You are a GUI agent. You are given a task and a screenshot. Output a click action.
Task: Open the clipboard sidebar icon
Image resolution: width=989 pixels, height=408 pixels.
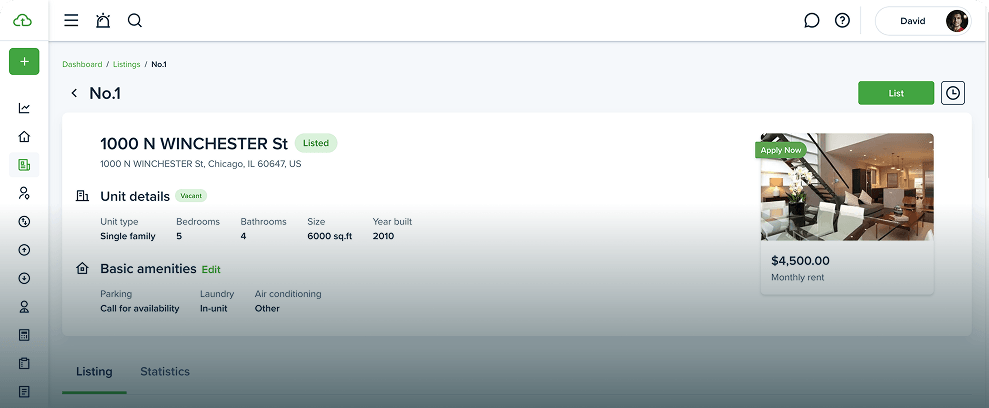pos(24,363)
